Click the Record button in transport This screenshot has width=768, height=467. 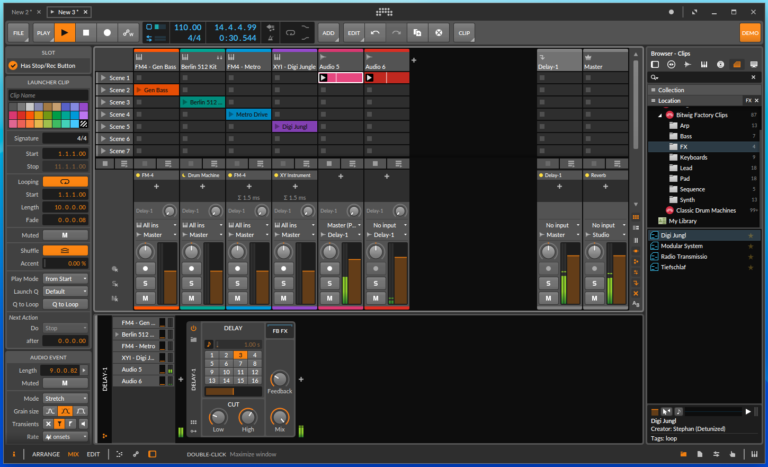point(107,33)
